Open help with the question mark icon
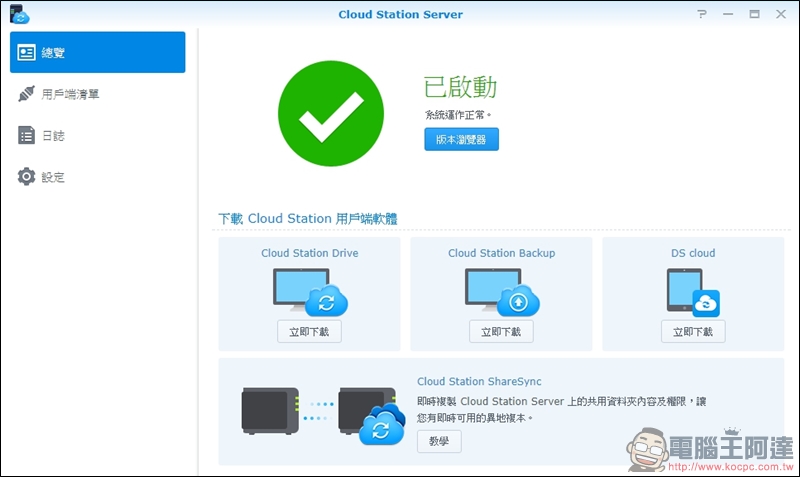 tap(702, 14)
